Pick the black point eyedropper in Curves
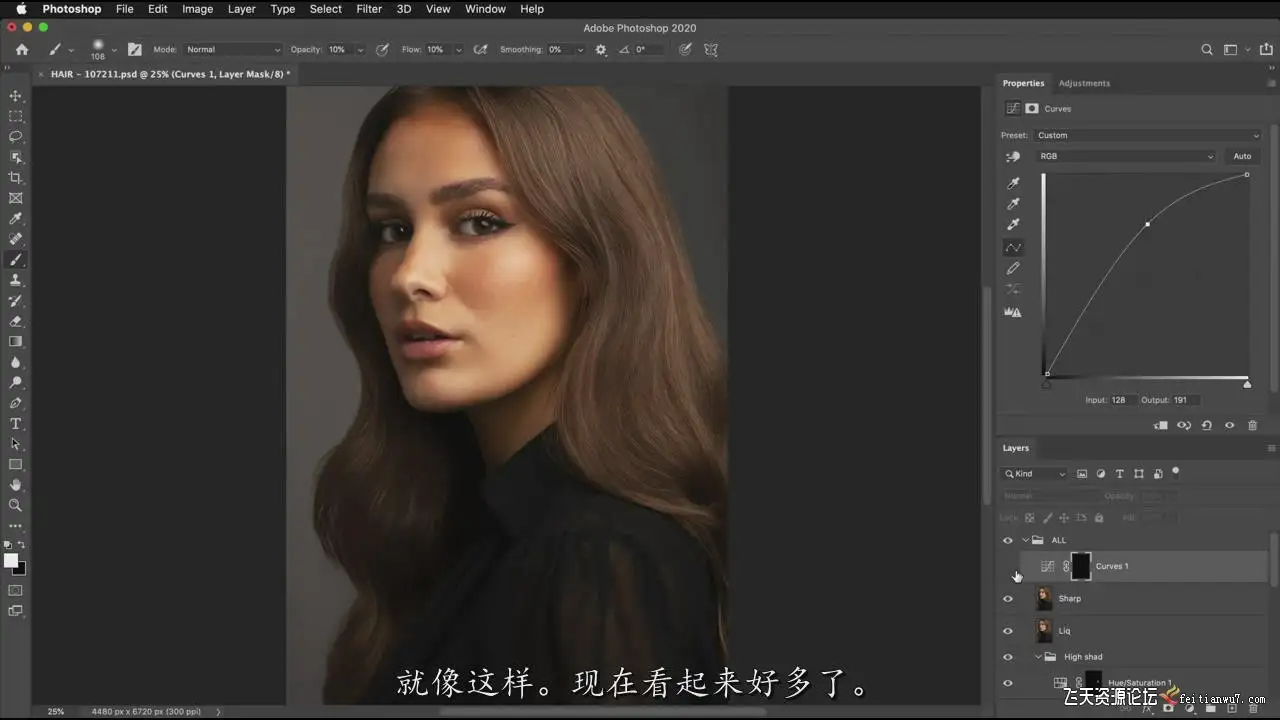 [1013, 183]
